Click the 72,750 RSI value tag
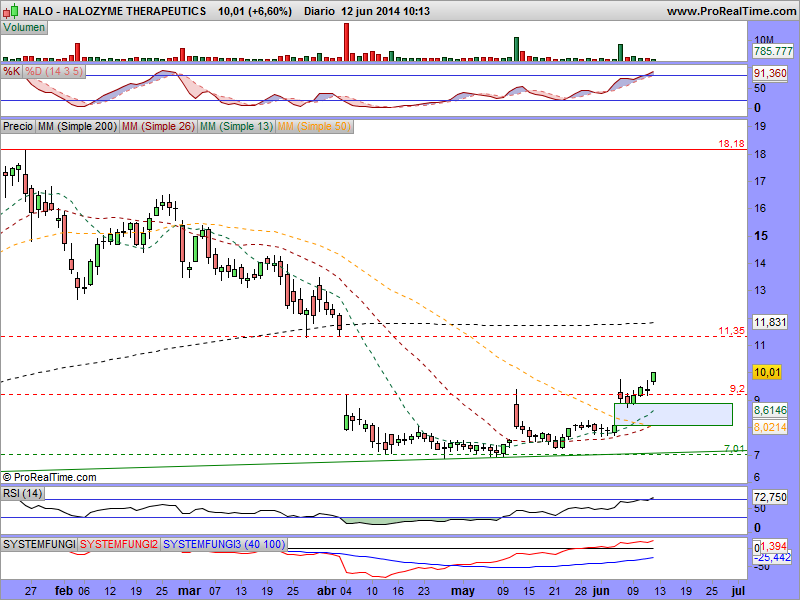800x600 pixels. pyautogui.click(x=770, y=497)
